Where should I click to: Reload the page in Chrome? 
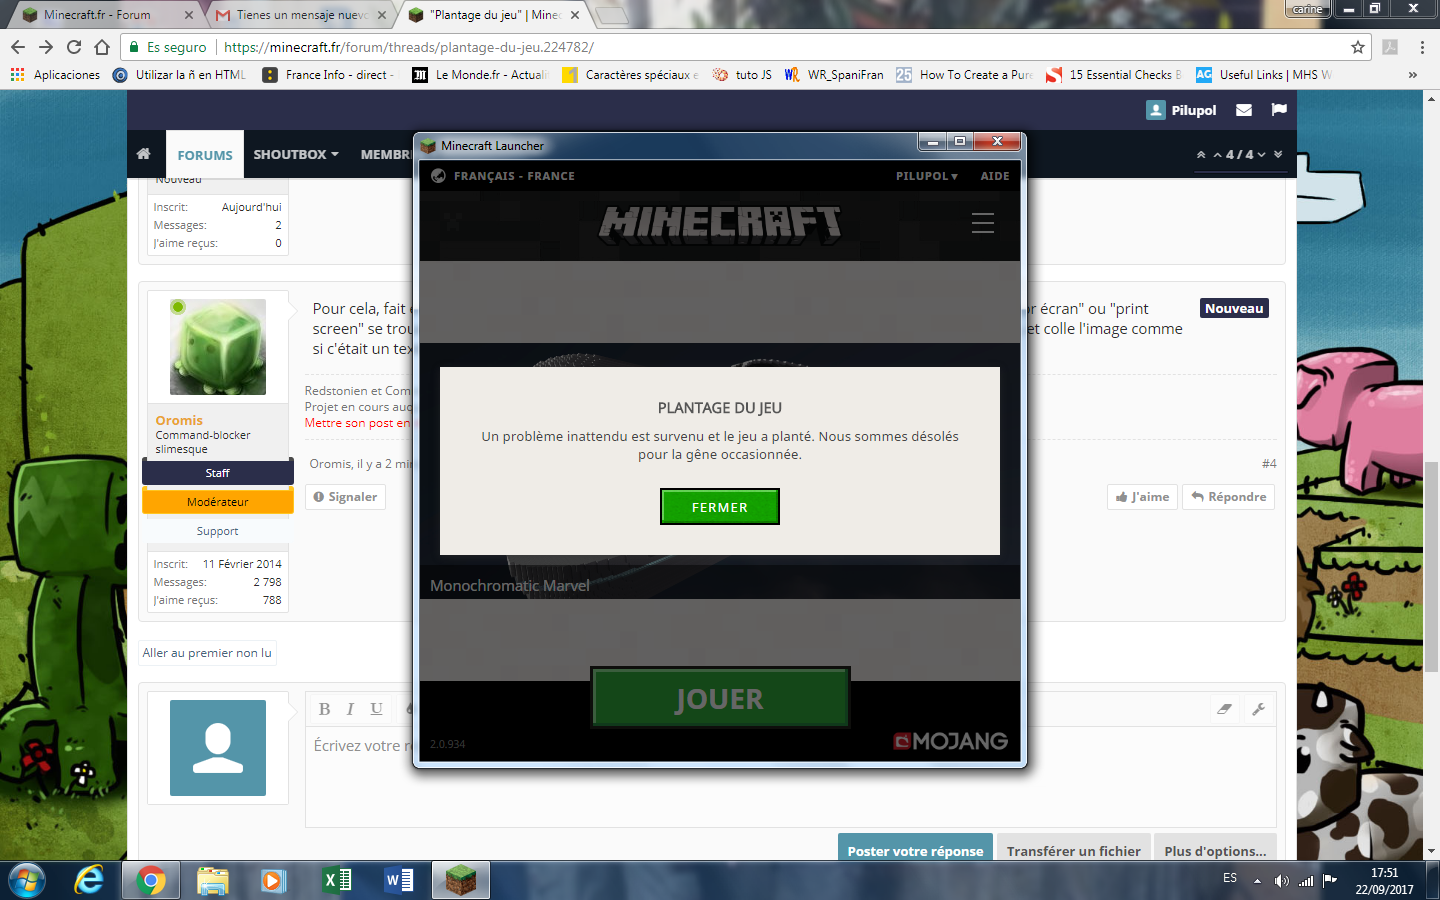(74, 47)
